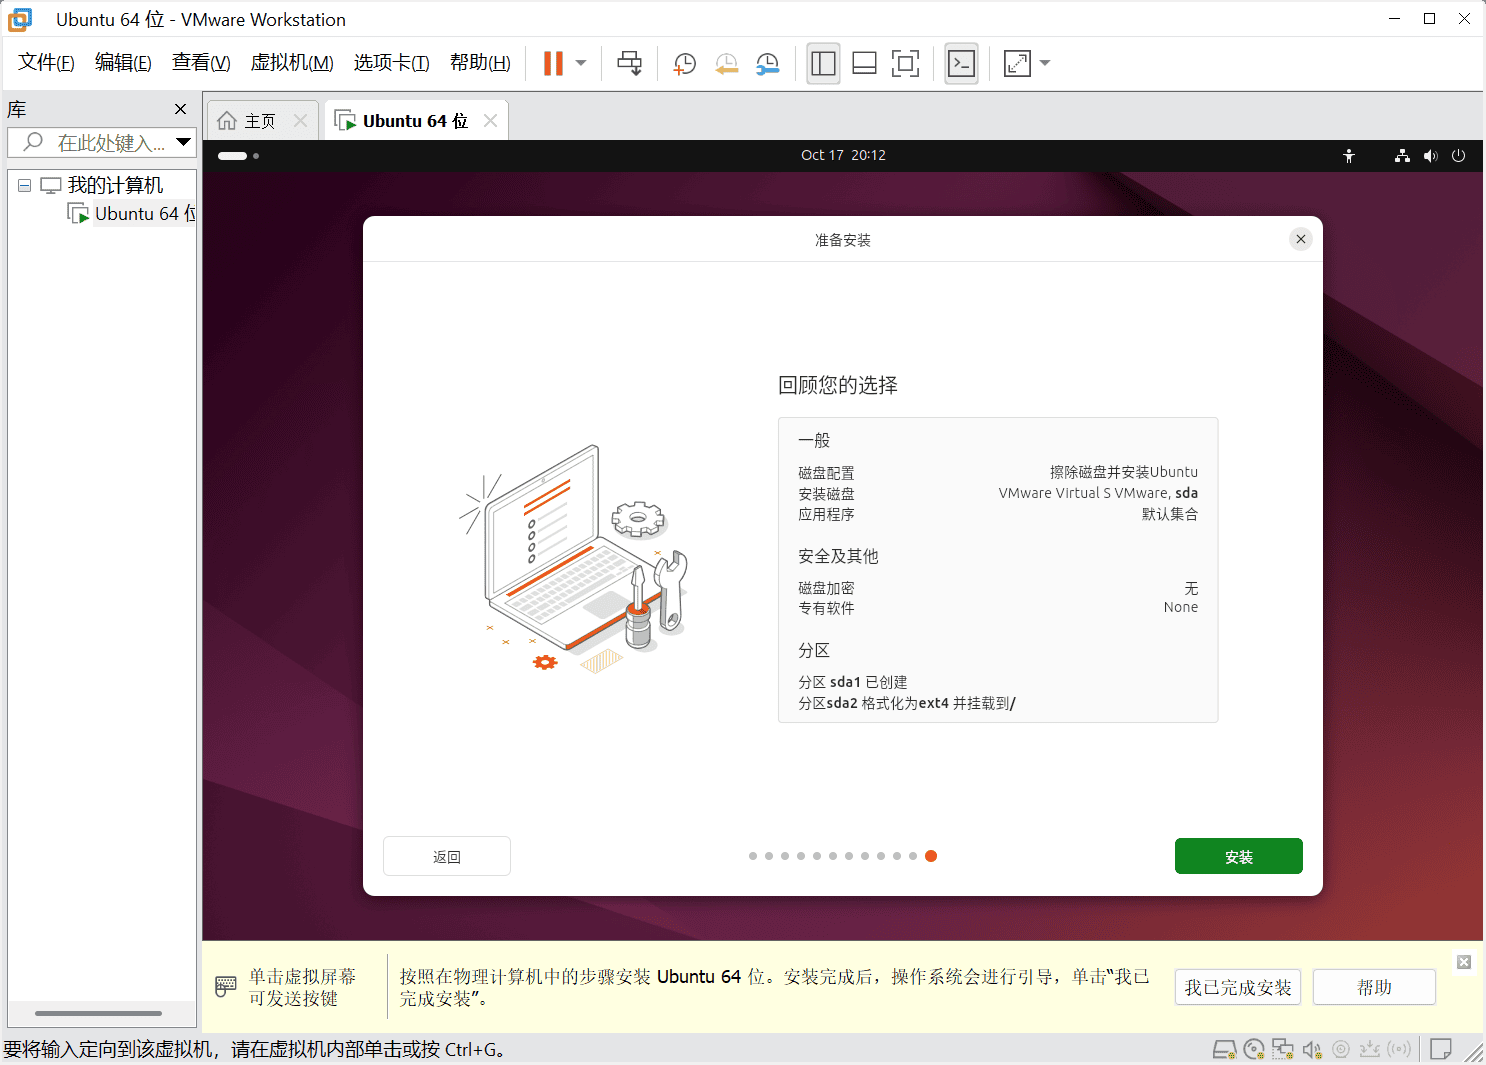Click the 分区 sda1 已创建 line
Screen dimensions: 1486x1065
(x=853, y=682)
